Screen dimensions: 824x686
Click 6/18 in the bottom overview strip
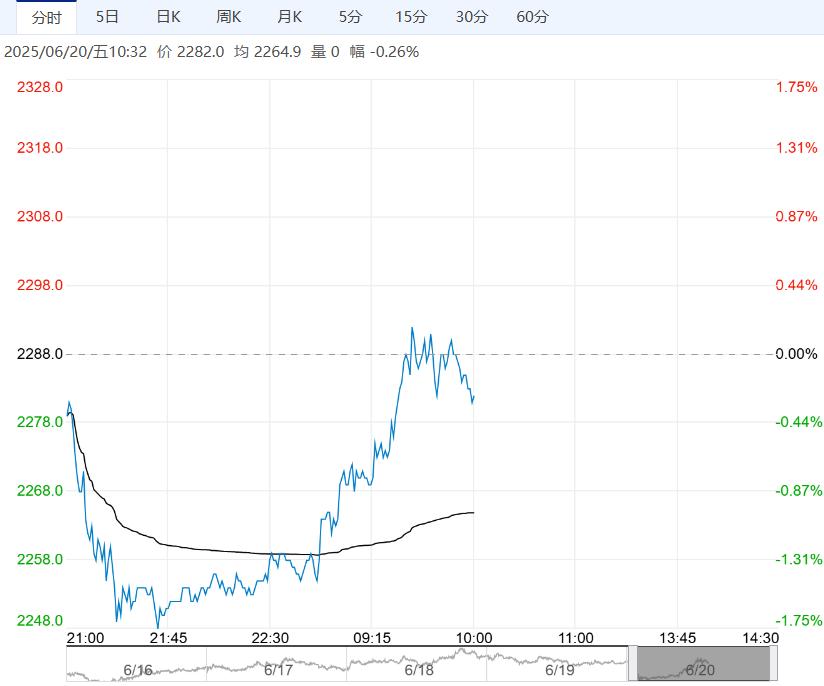click(418, 669)
